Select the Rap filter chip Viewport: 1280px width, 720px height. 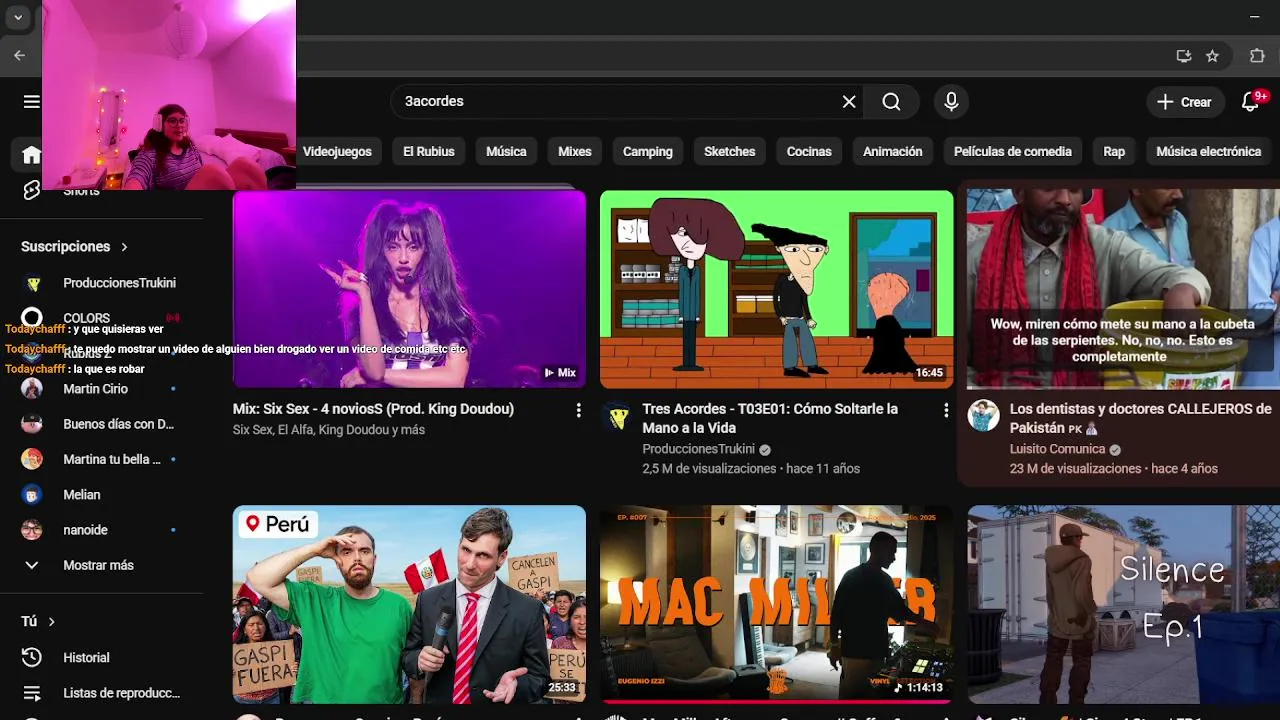tap(1114, 151)
